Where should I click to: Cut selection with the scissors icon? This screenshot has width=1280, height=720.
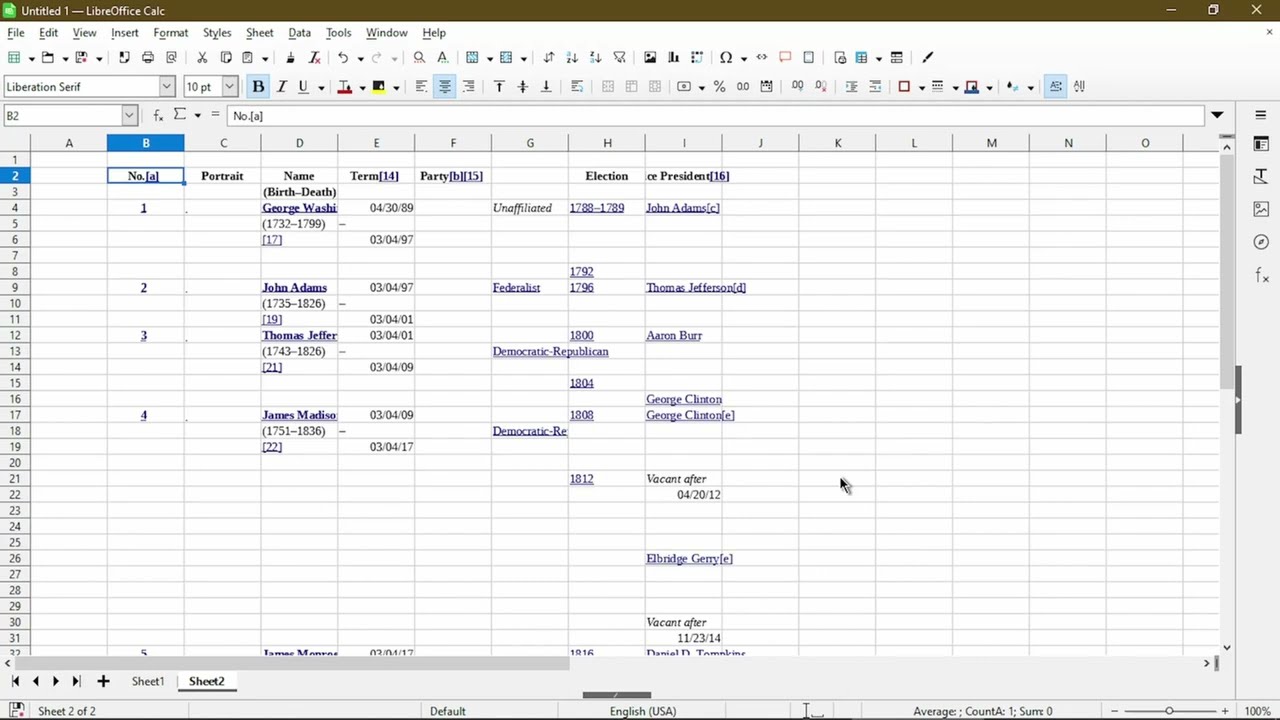202,57
